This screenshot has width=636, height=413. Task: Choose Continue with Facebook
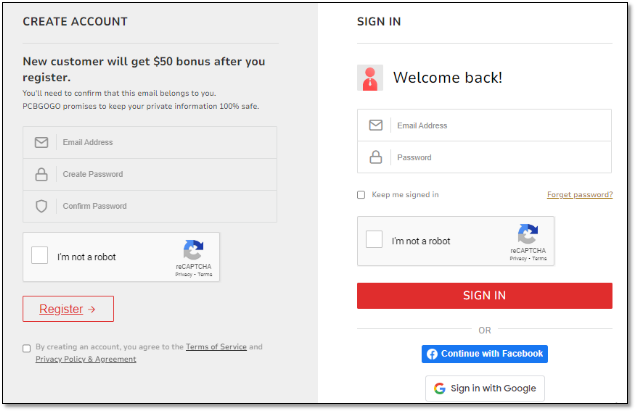[485, 354]
